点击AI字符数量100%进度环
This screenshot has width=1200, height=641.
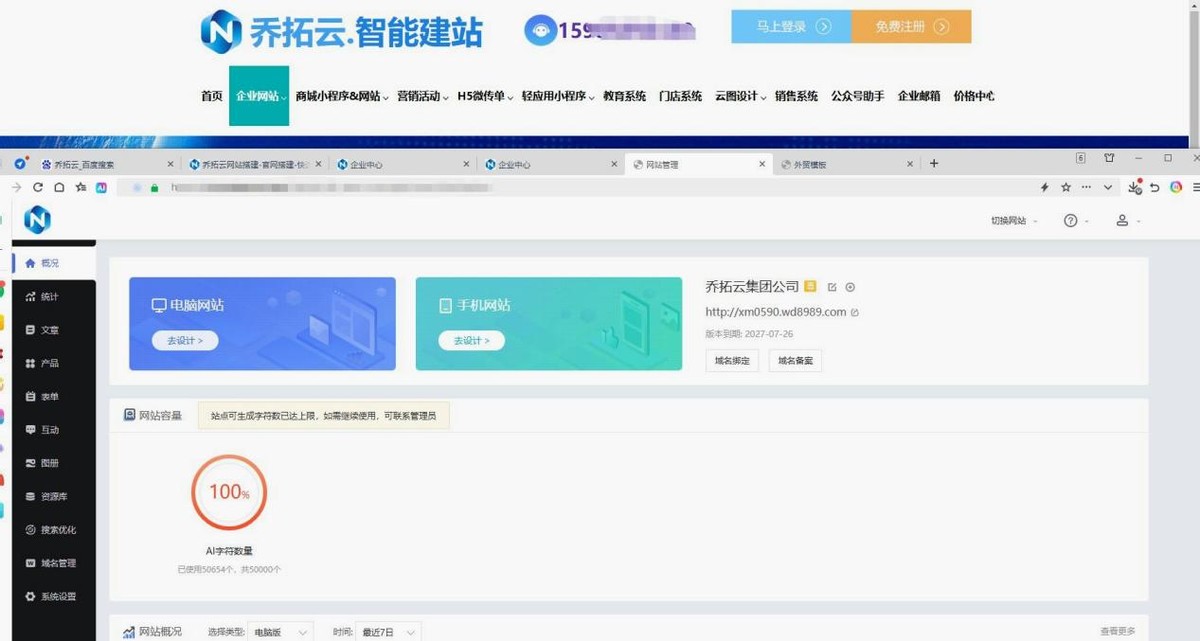pyautogui.click(x=228, y=491)
